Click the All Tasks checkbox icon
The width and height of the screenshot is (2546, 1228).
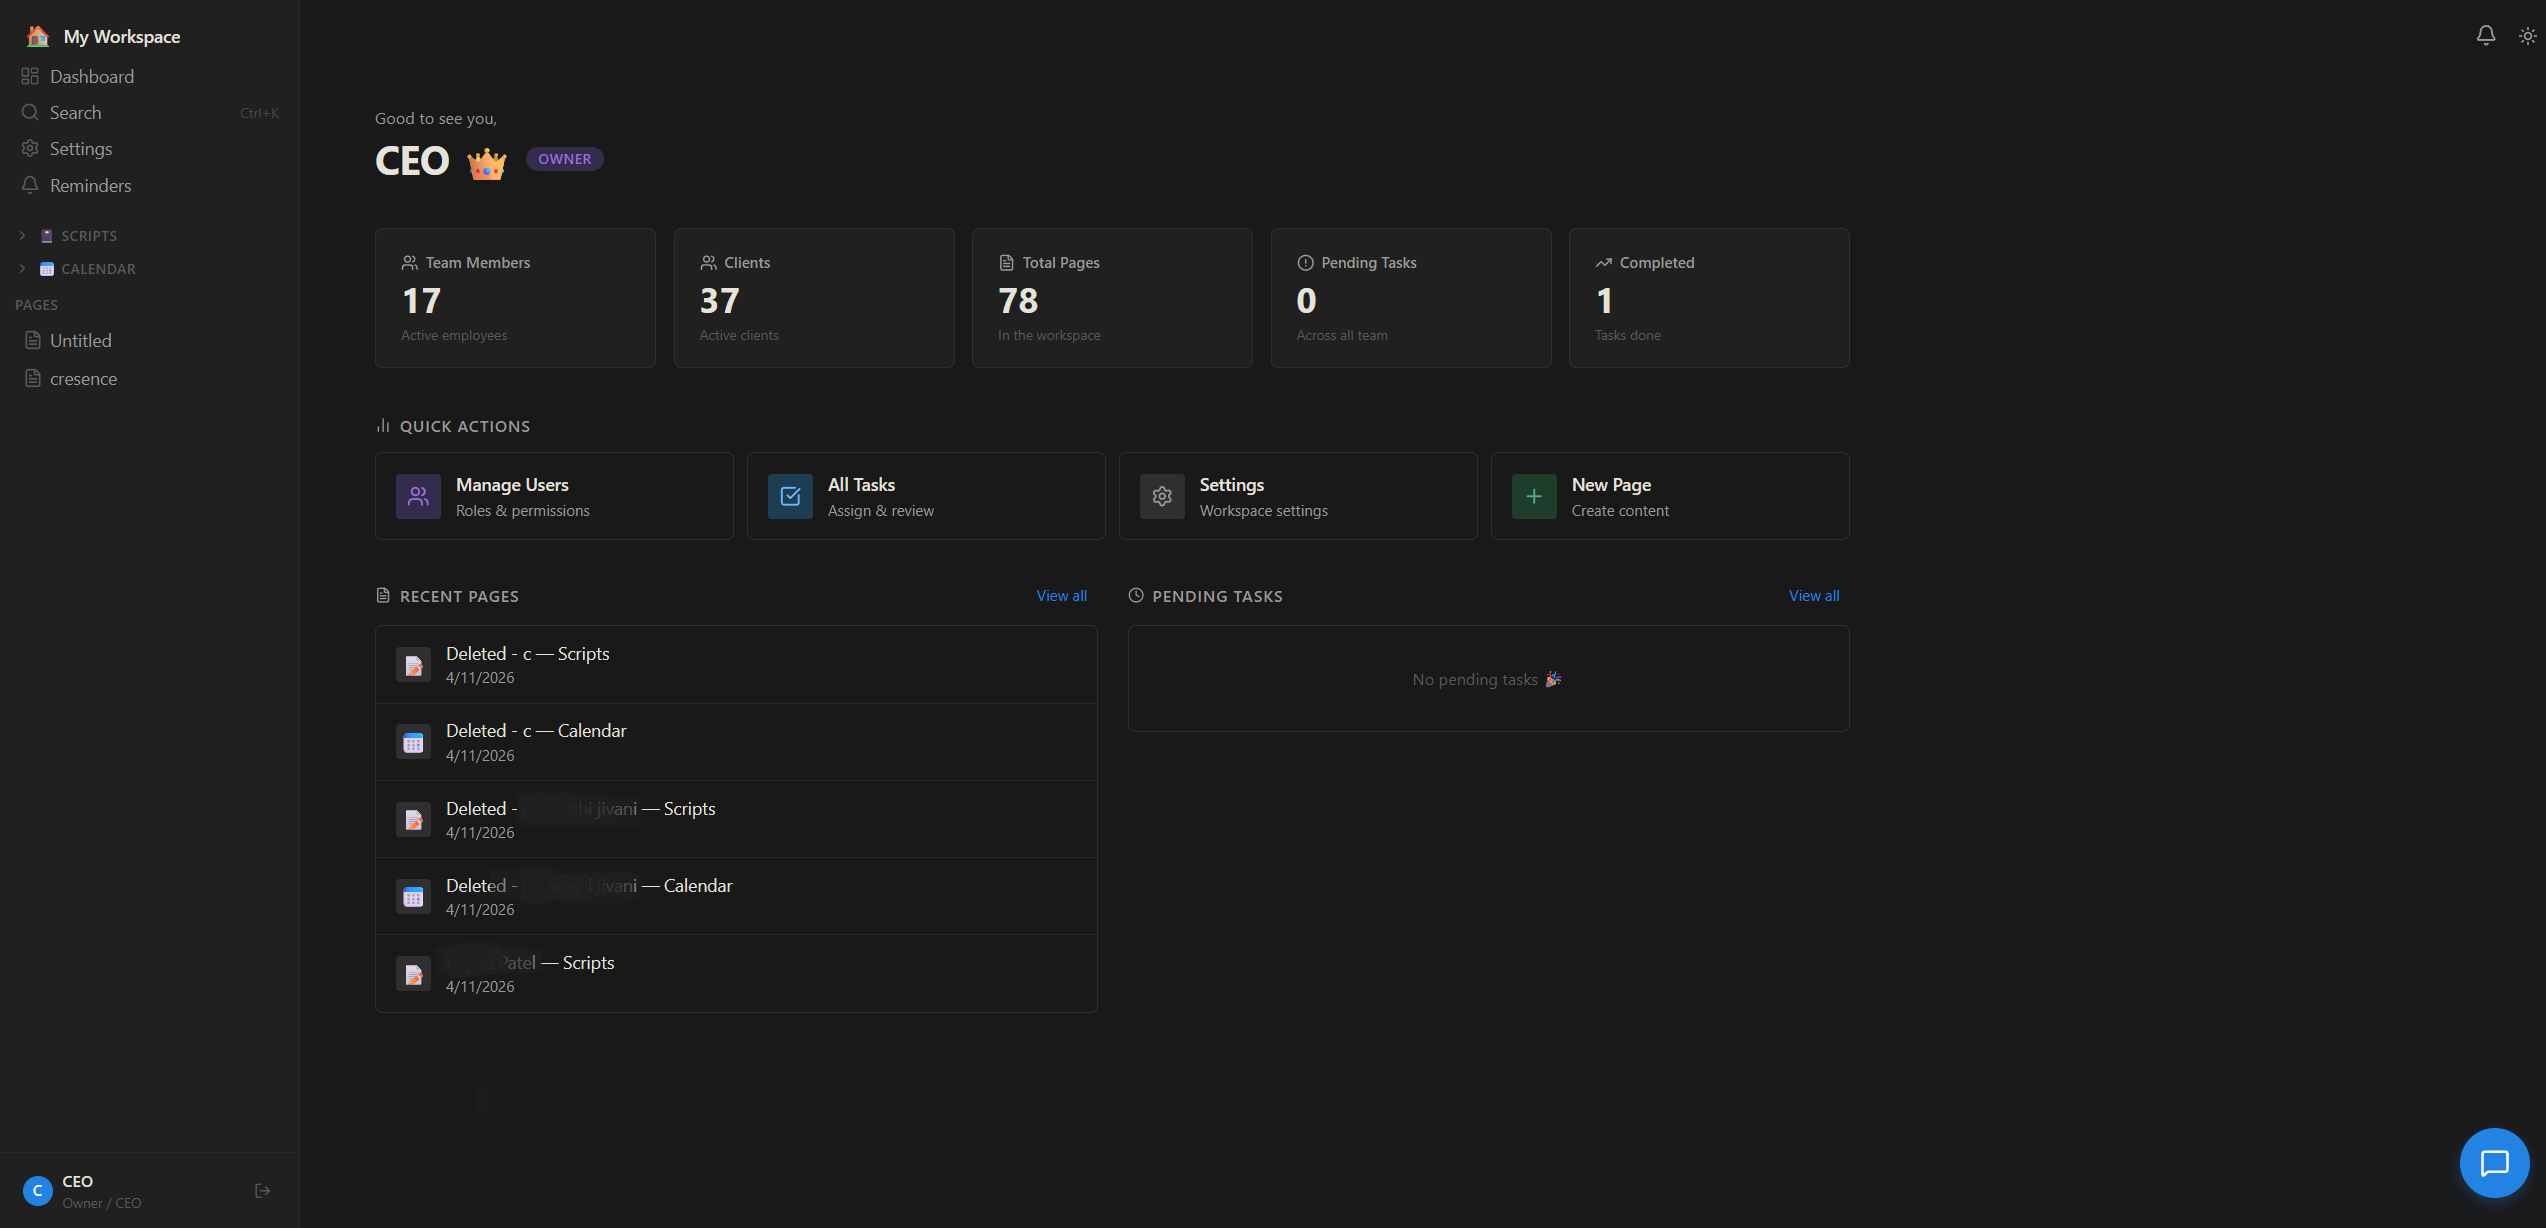pyautogui.click(x=790, y=496)
